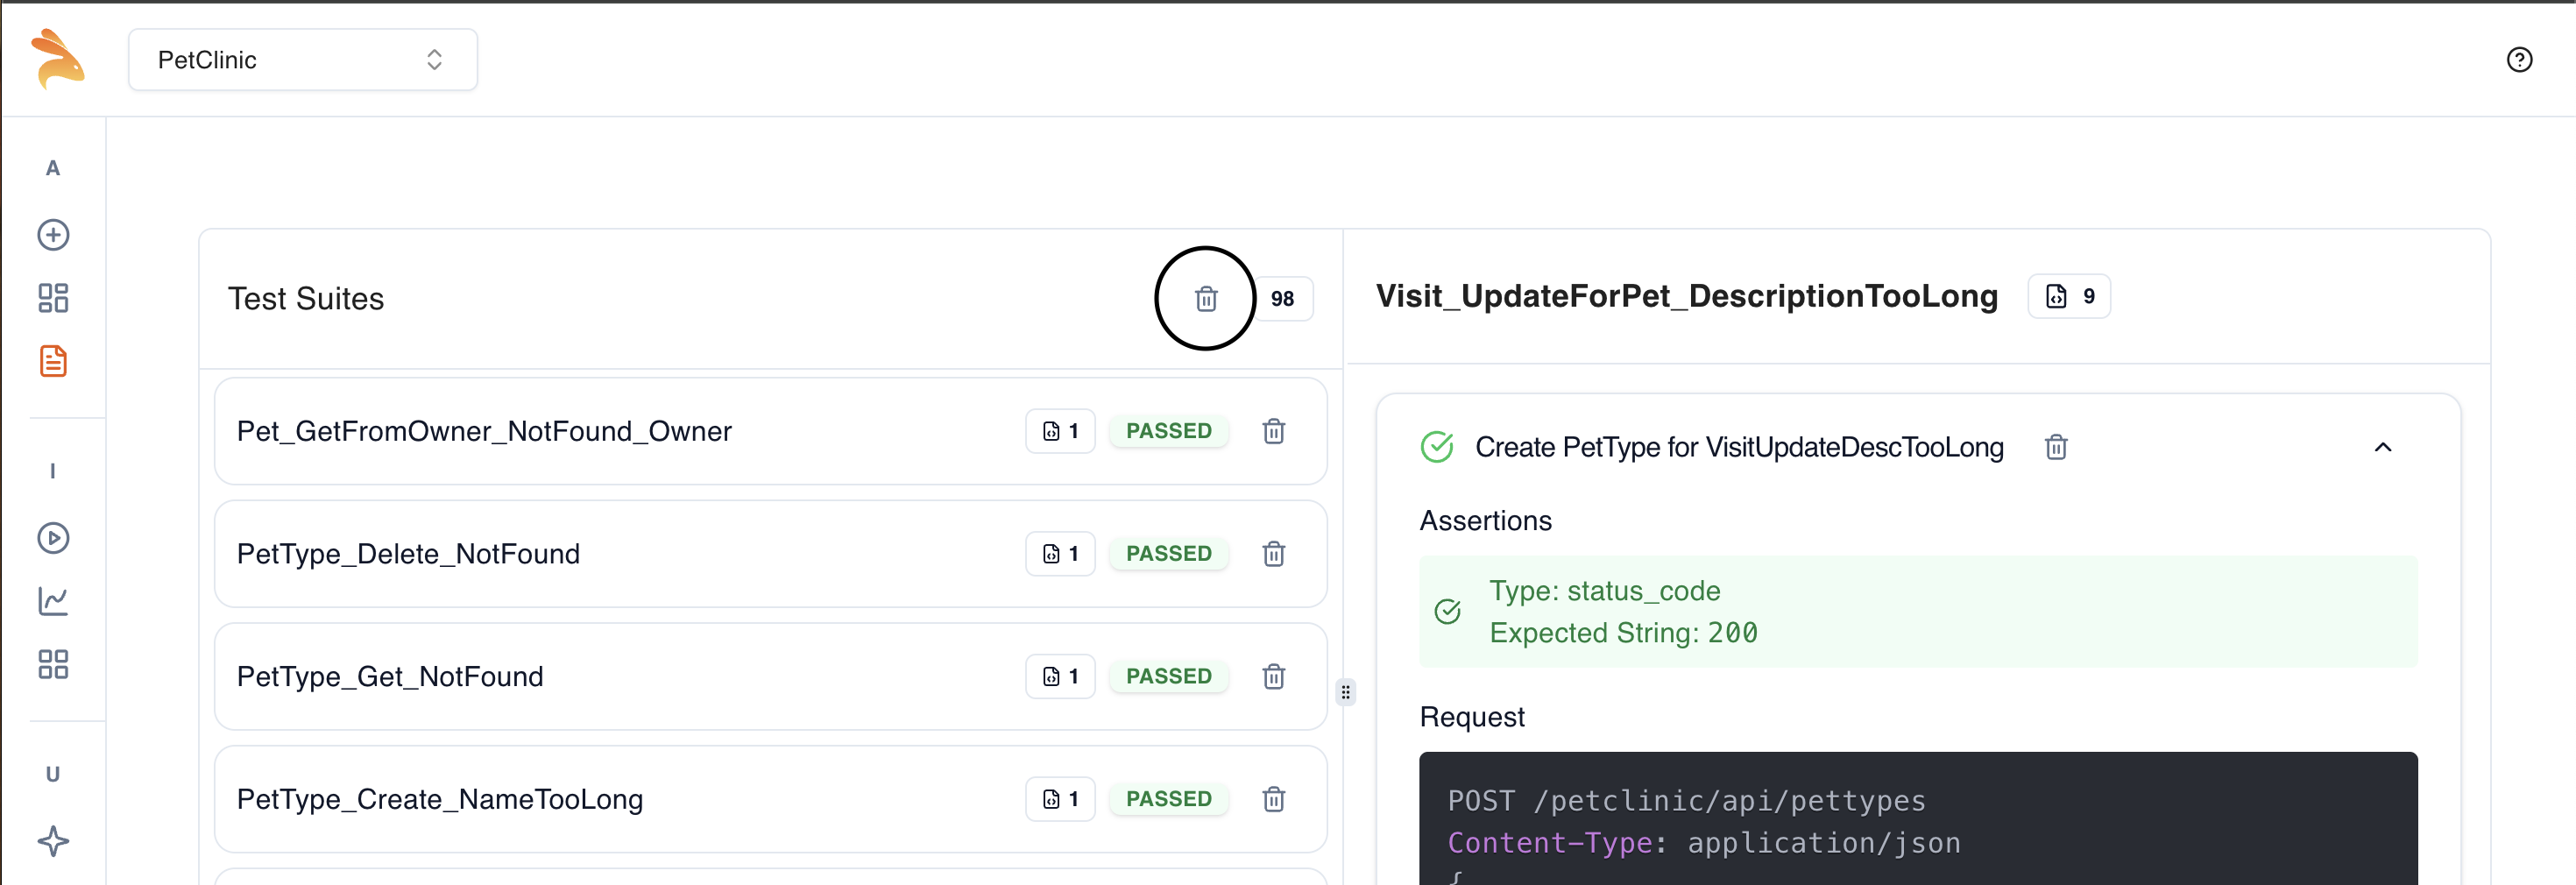Click PASSED status of PetType_Create_NameTooLong

[x=1168, y=799]
